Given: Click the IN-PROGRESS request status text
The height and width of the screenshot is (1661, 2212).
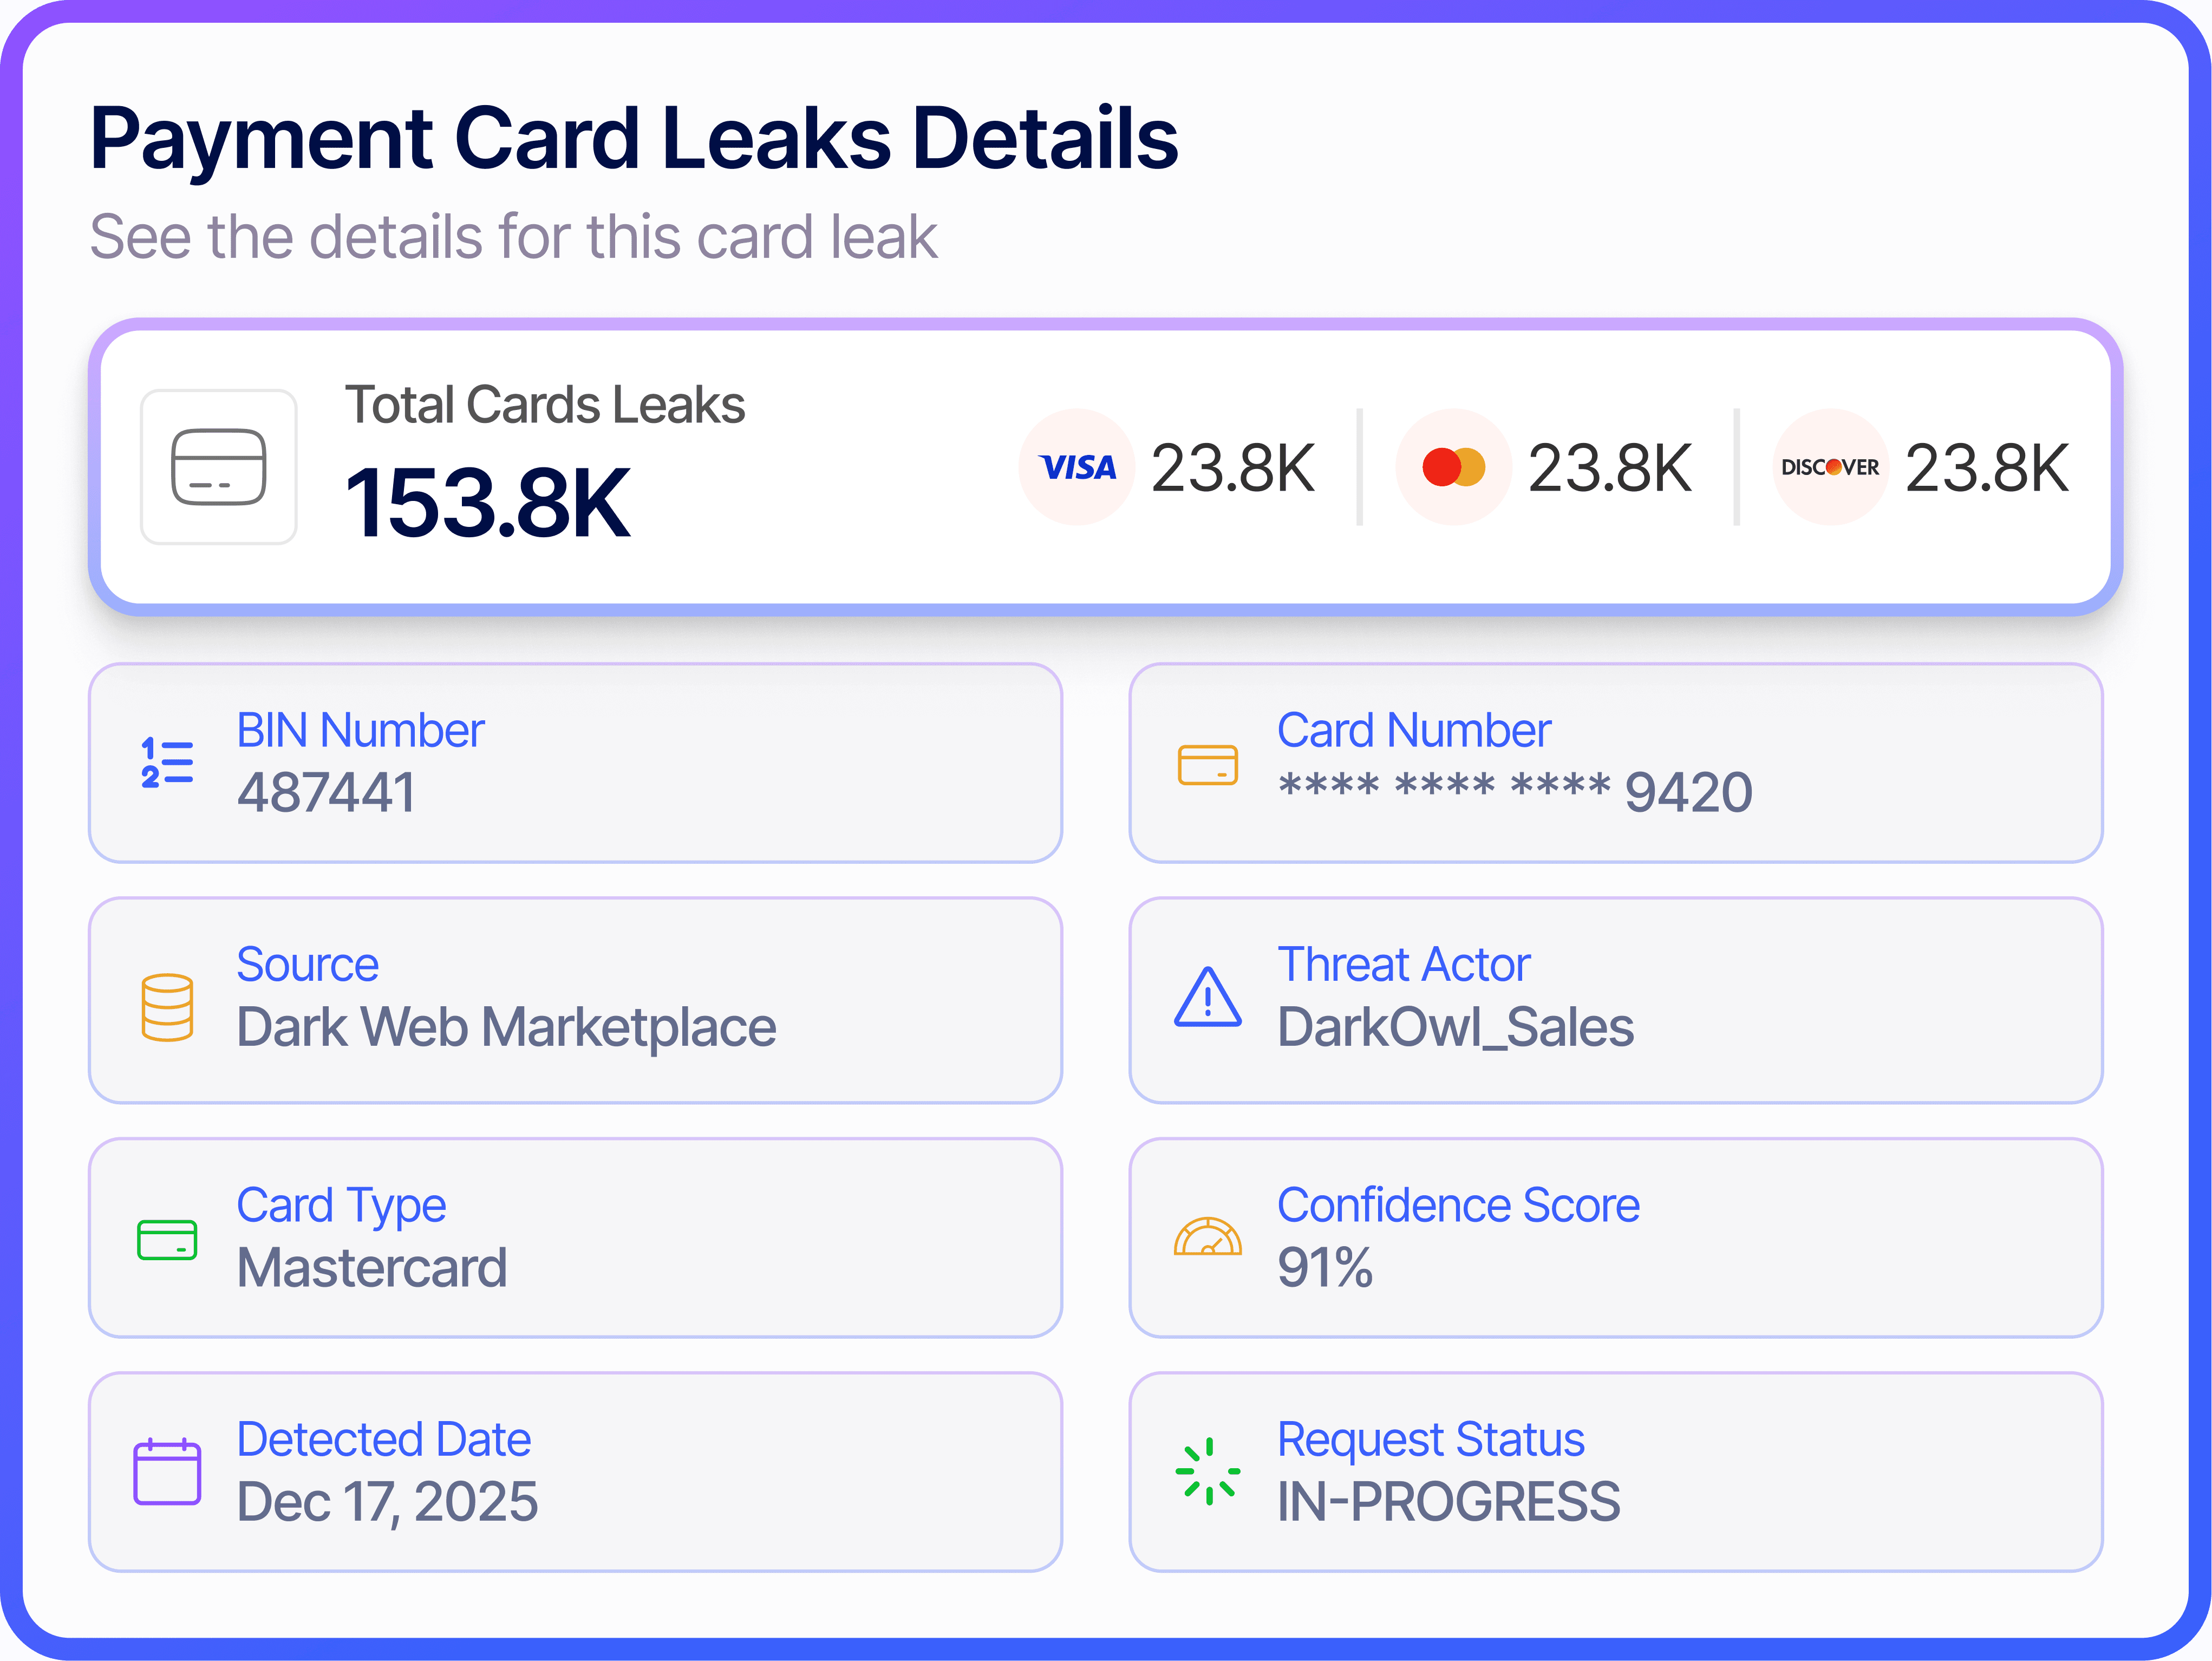Looking at the screenshot, I should click(x=1448, y=1502).
